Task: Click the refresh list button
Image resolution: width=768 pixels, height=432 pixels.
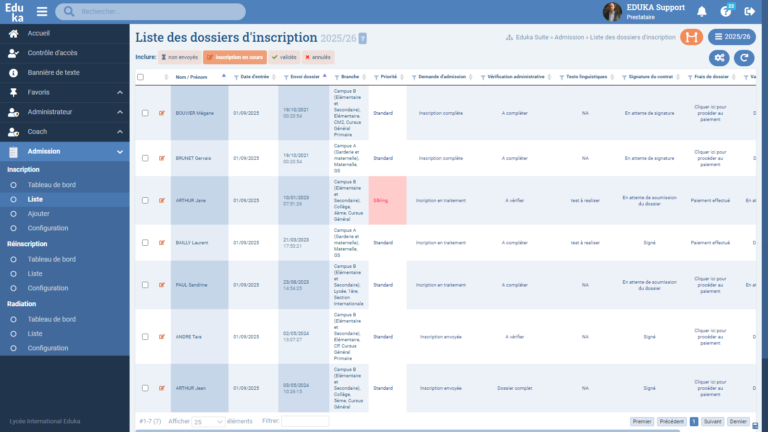Action: coord(743,58)
